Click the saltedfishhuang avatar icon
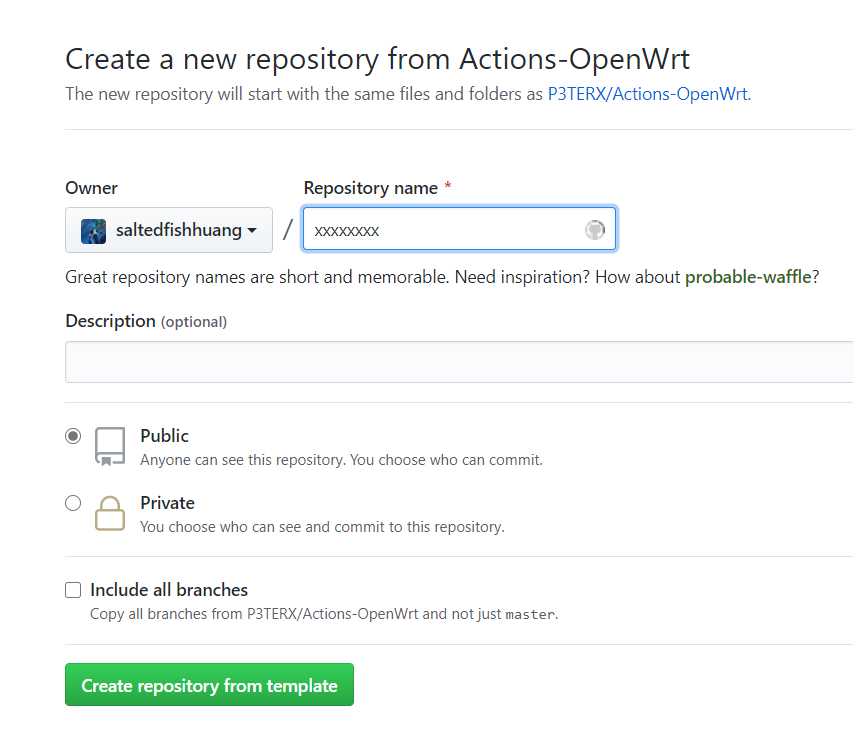Viewport: 853px width, 733px height. [x=94, y=231]
